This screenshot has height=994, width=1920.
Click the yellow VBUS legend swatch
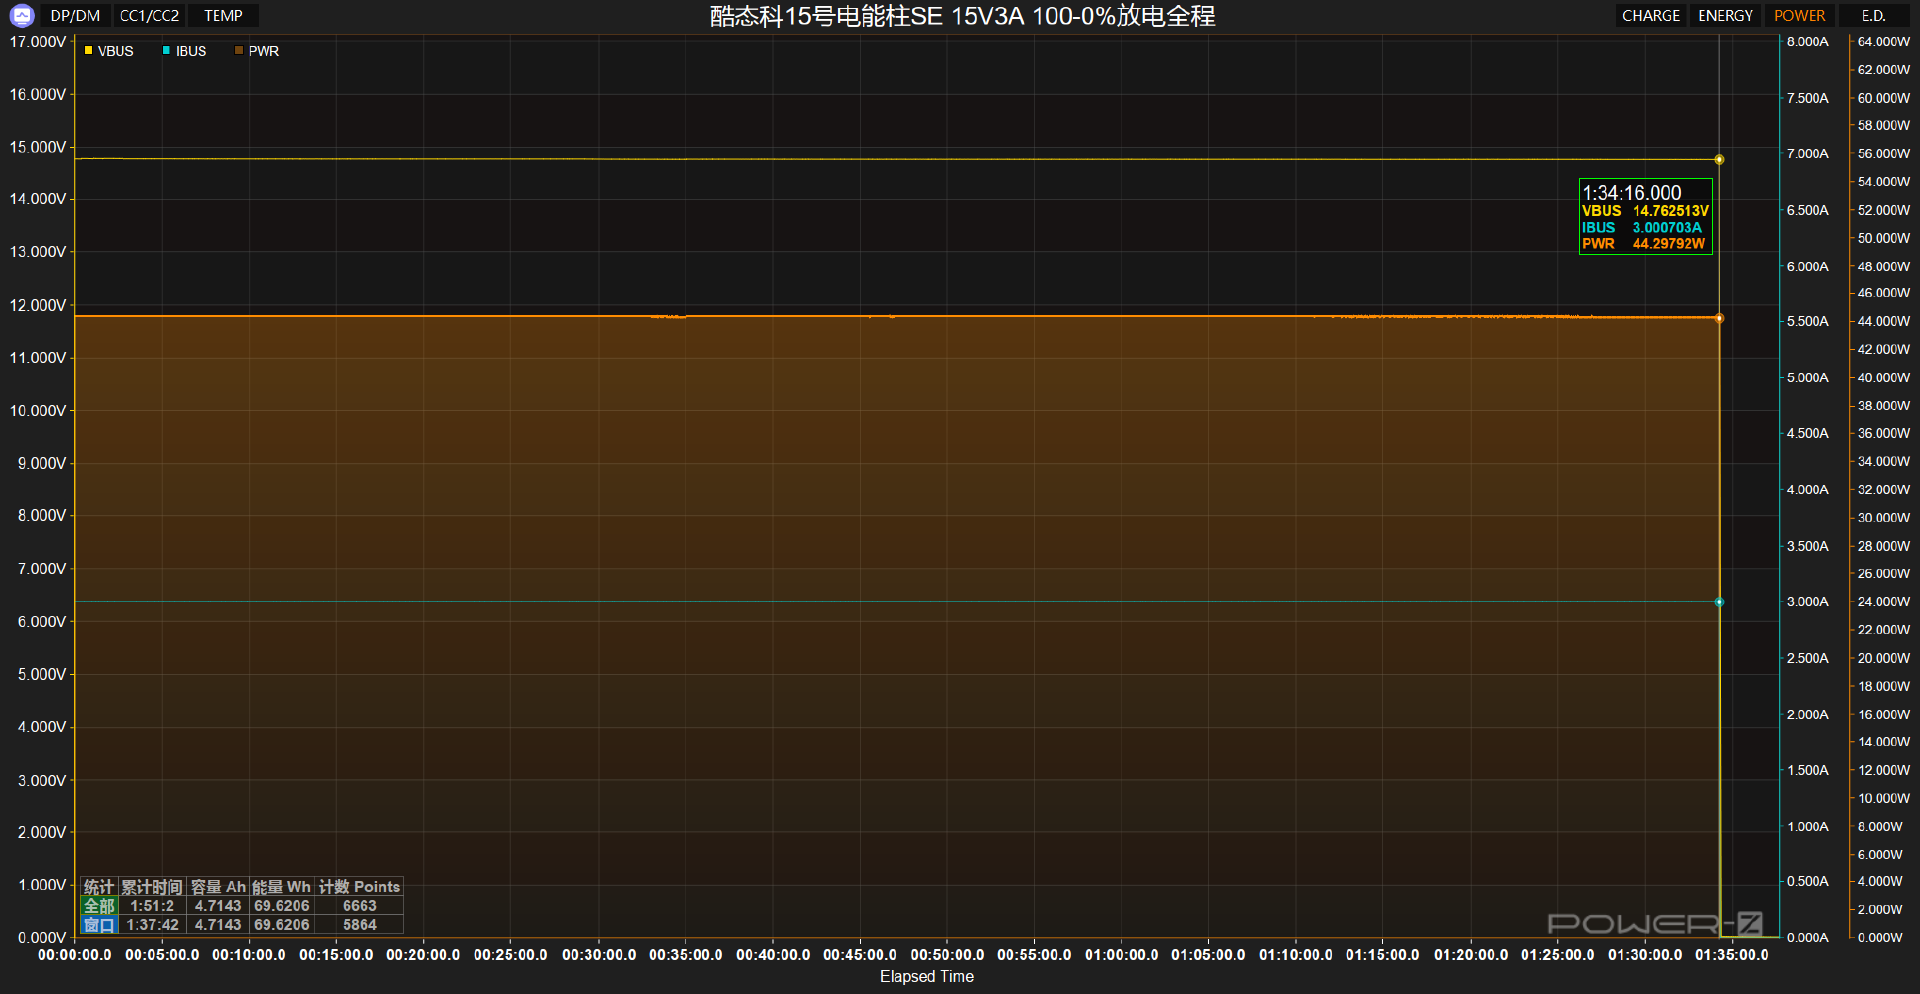pos(89,50)
